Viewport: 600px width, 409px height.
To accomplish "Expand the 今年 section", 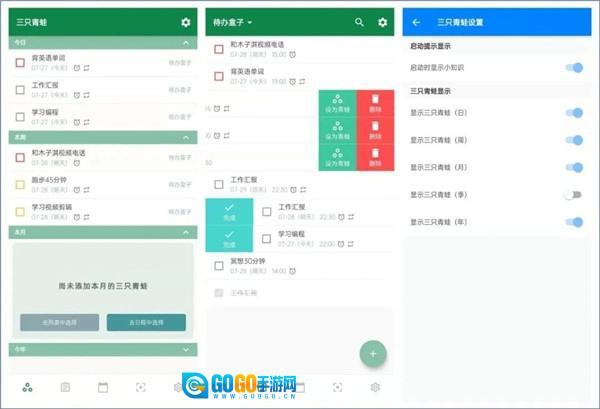I will (x=185, y=349).
